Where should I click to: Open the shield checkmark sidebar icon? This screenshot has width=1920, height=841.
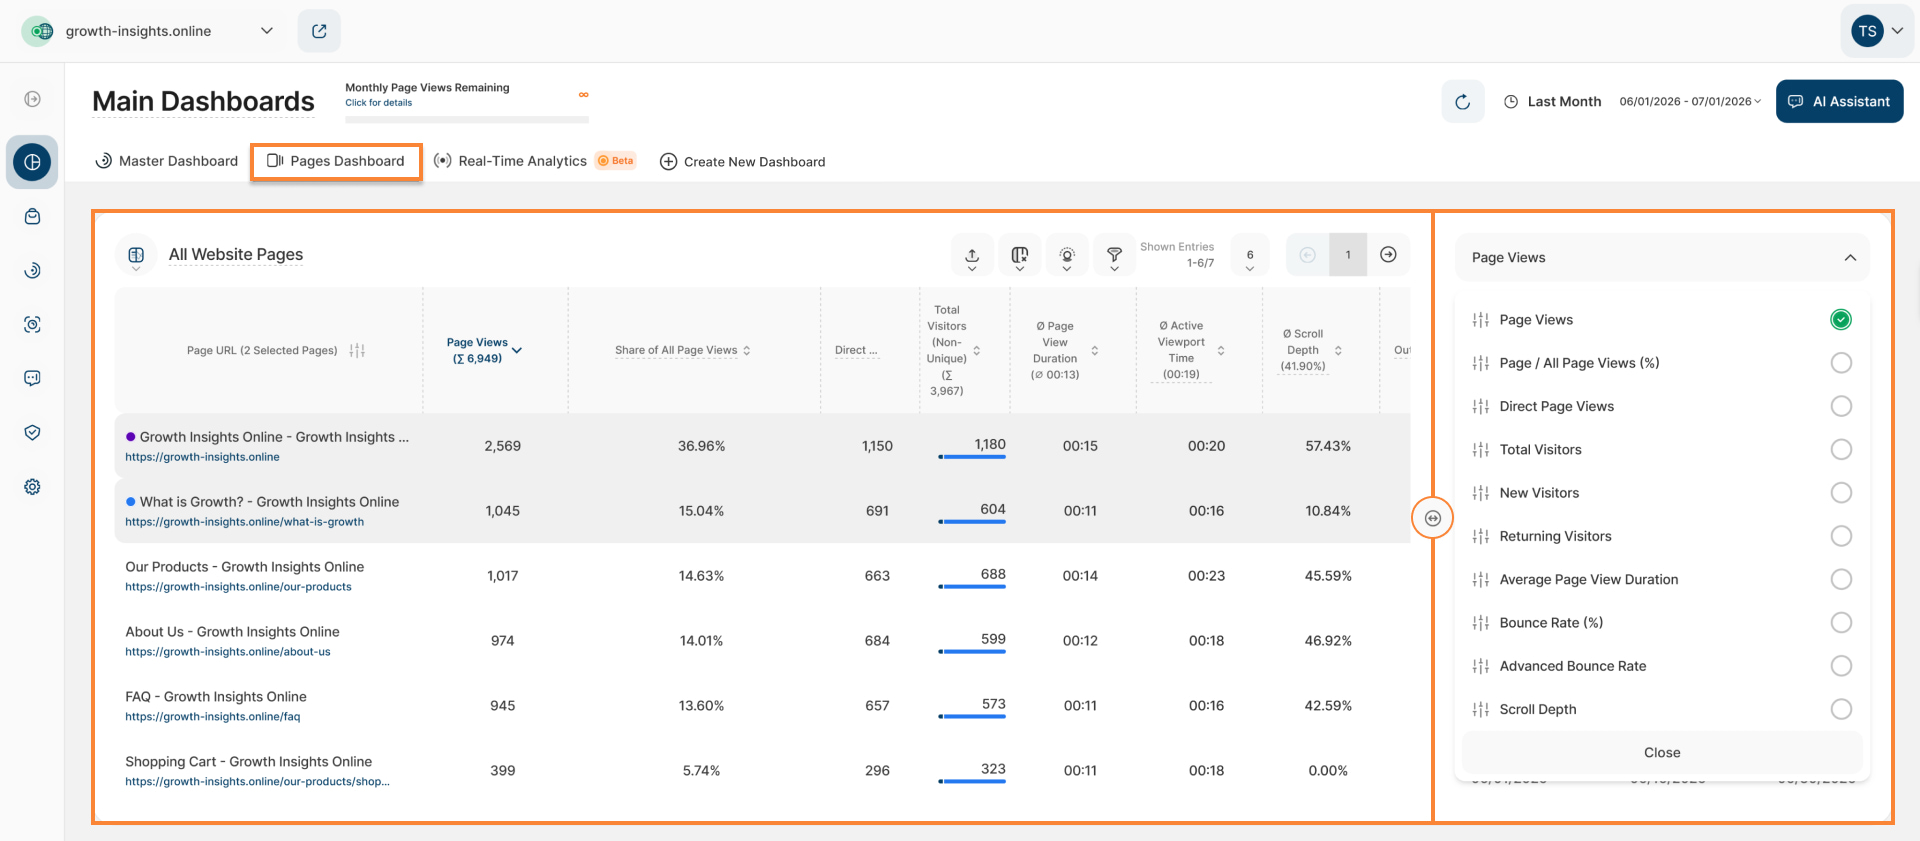[32, 433]
